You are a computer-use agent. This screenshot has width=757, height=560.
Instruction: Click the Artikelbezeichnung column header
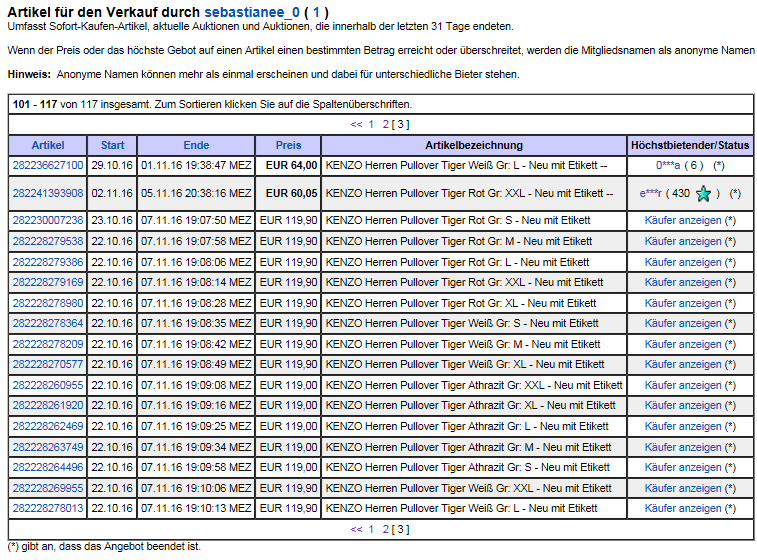coord(474,145)
